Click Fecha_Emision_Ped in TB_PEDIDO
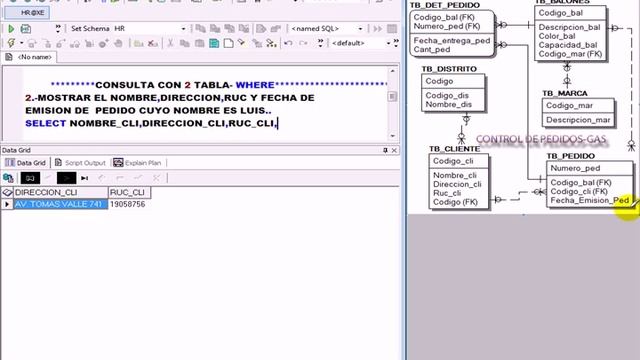 pyautogui.click(x=590, y=200)
